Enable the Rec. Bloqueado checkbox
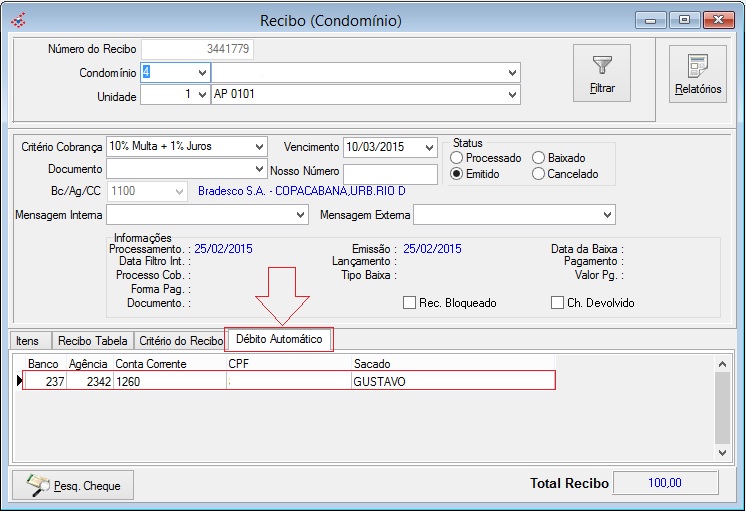746x512 pixels. pyautogui.click(x=409, y=303)
